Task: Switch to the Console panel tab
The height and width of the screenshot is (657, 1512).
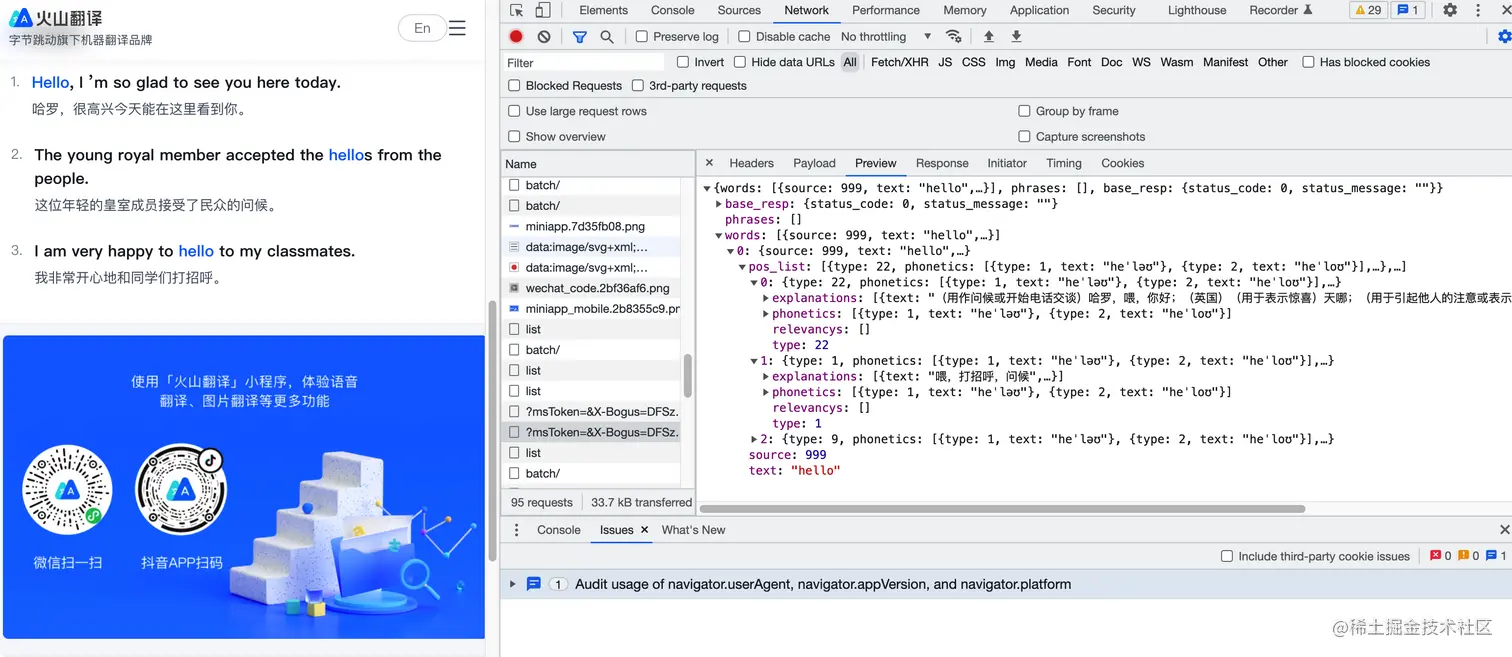Action: point(672,10)
